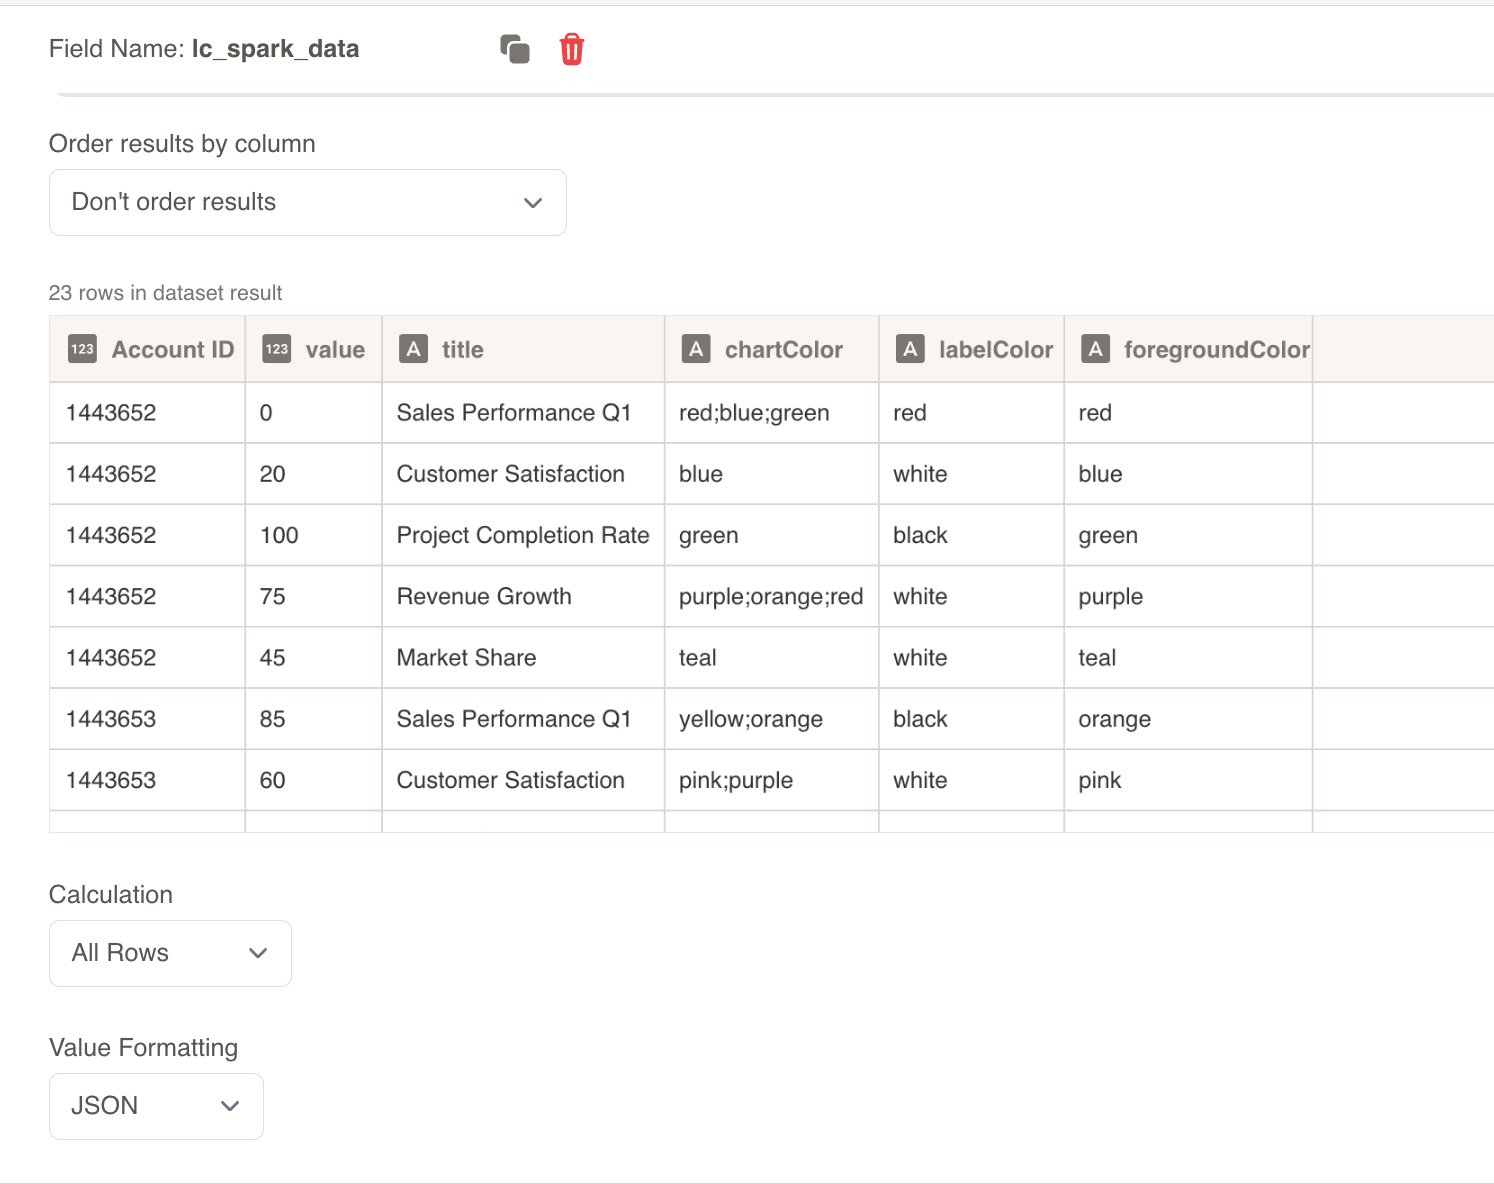Viewport: 1494px width, 1184px height.
Task: Click the lc_spark_data field name
Action: pos(275,49)
